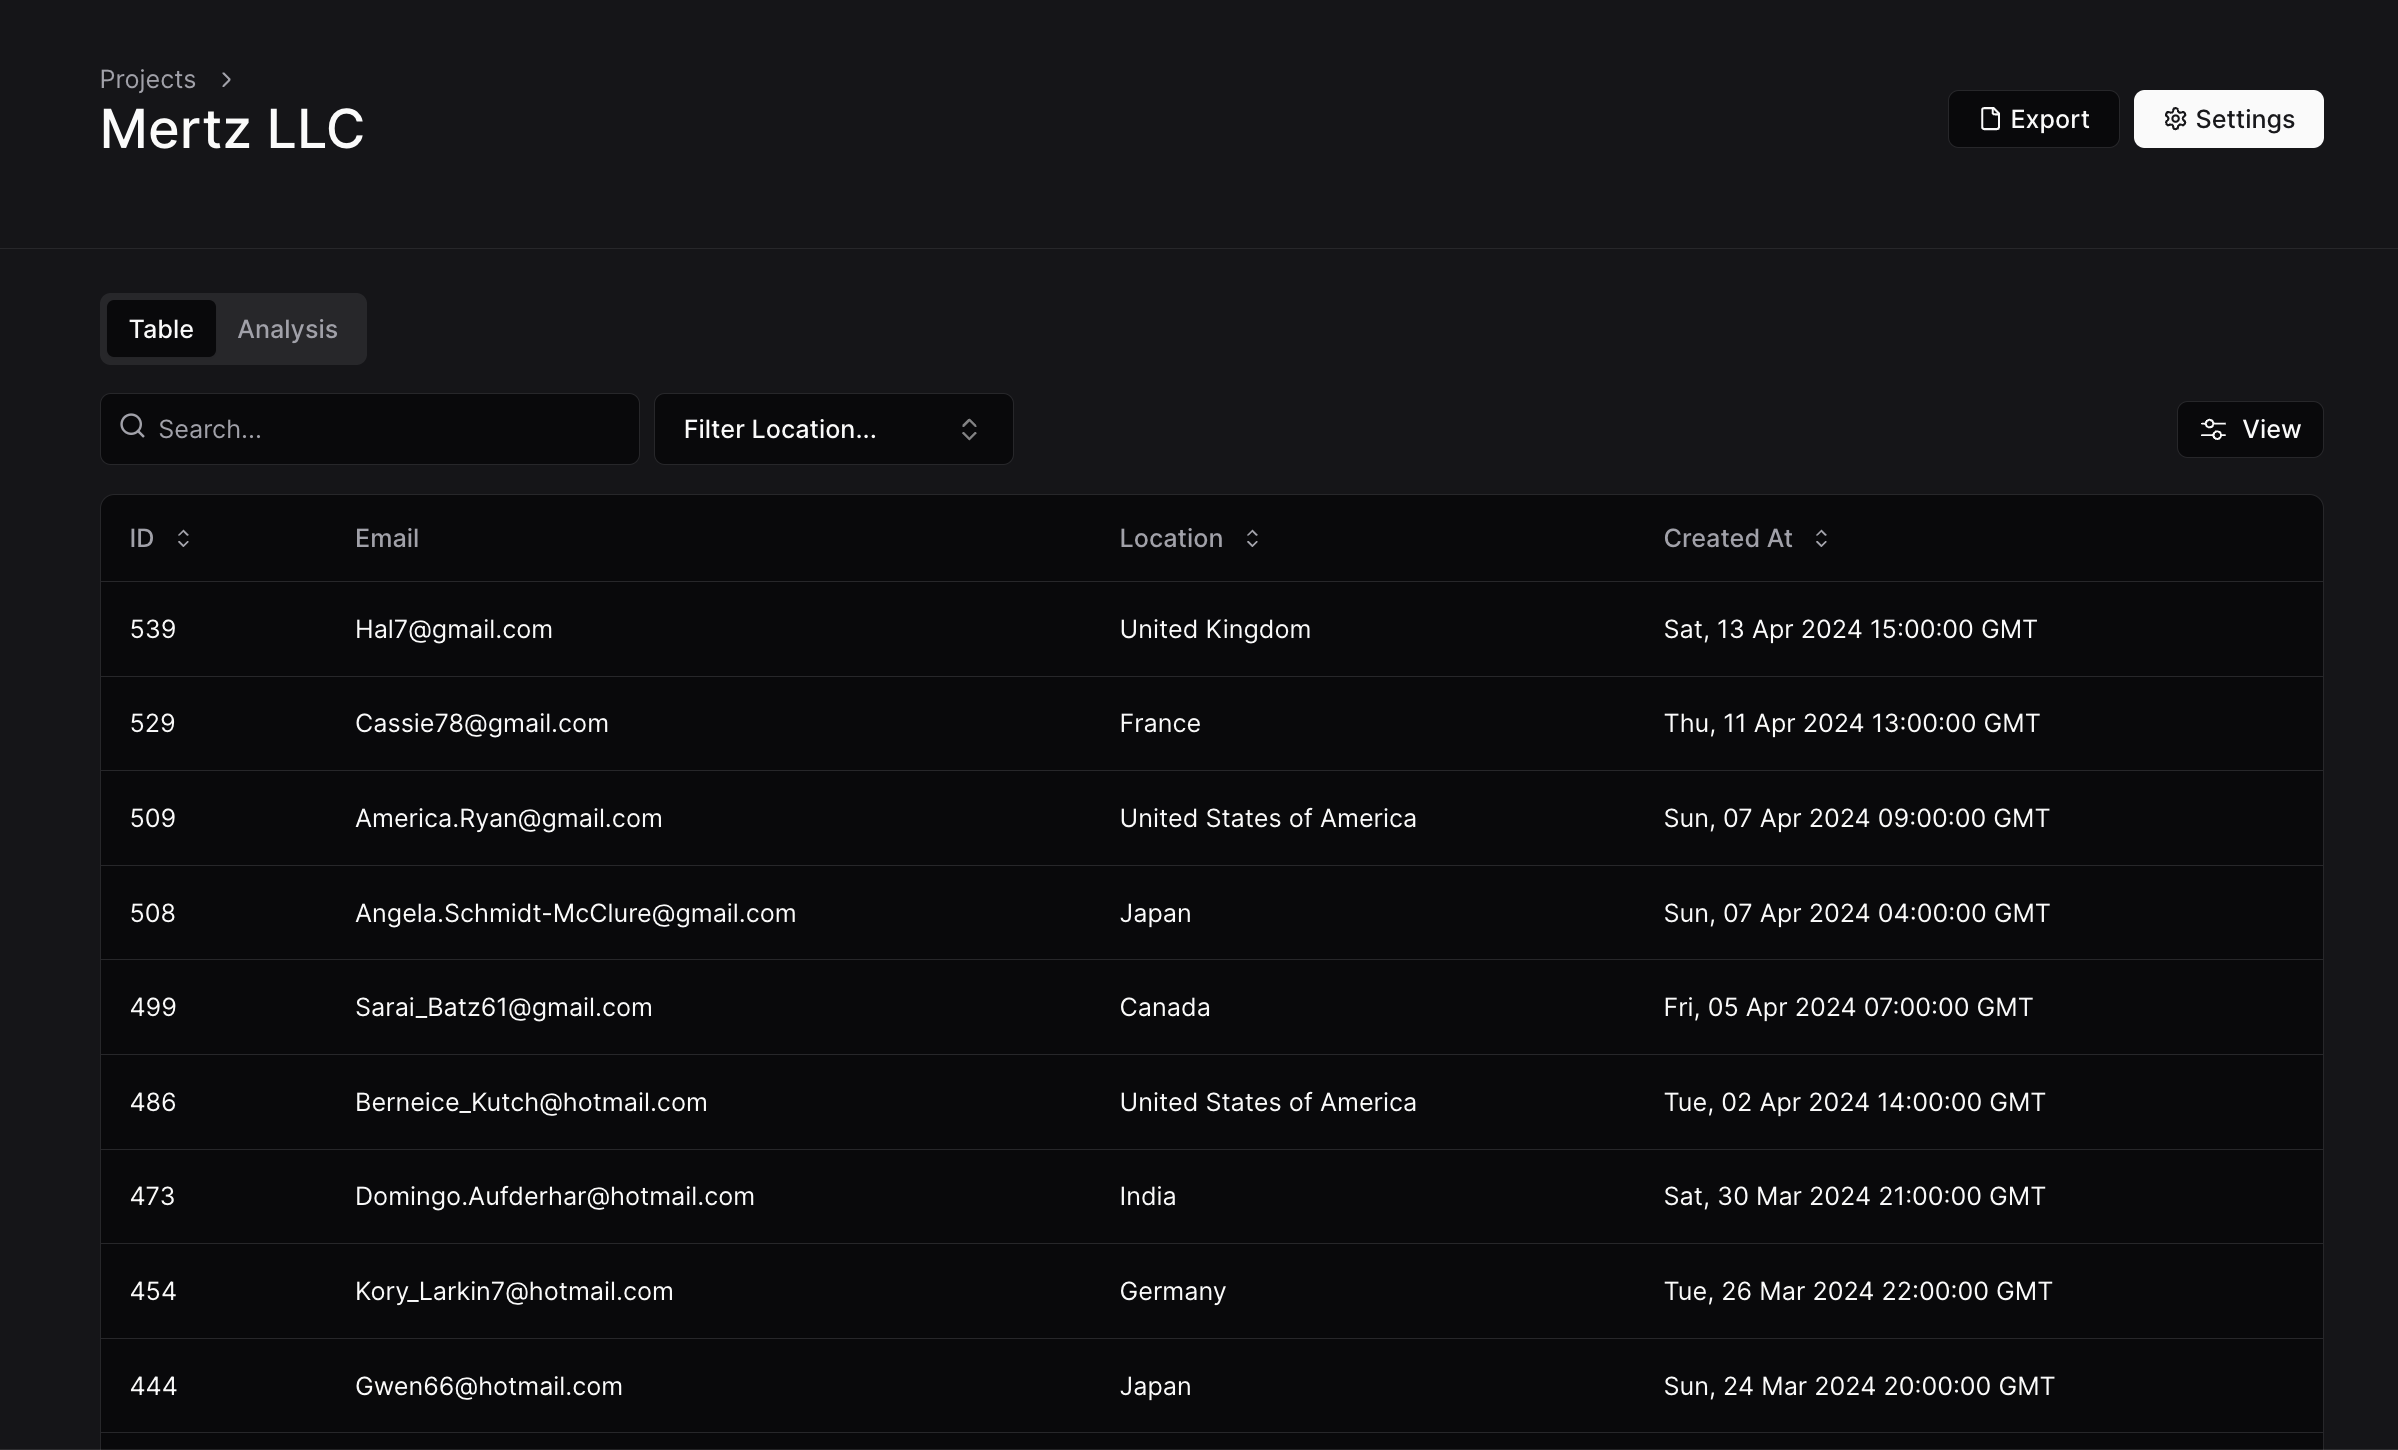Click the Email column header
This screenshot has height=1450, width=2398.
tap(387, 538)
